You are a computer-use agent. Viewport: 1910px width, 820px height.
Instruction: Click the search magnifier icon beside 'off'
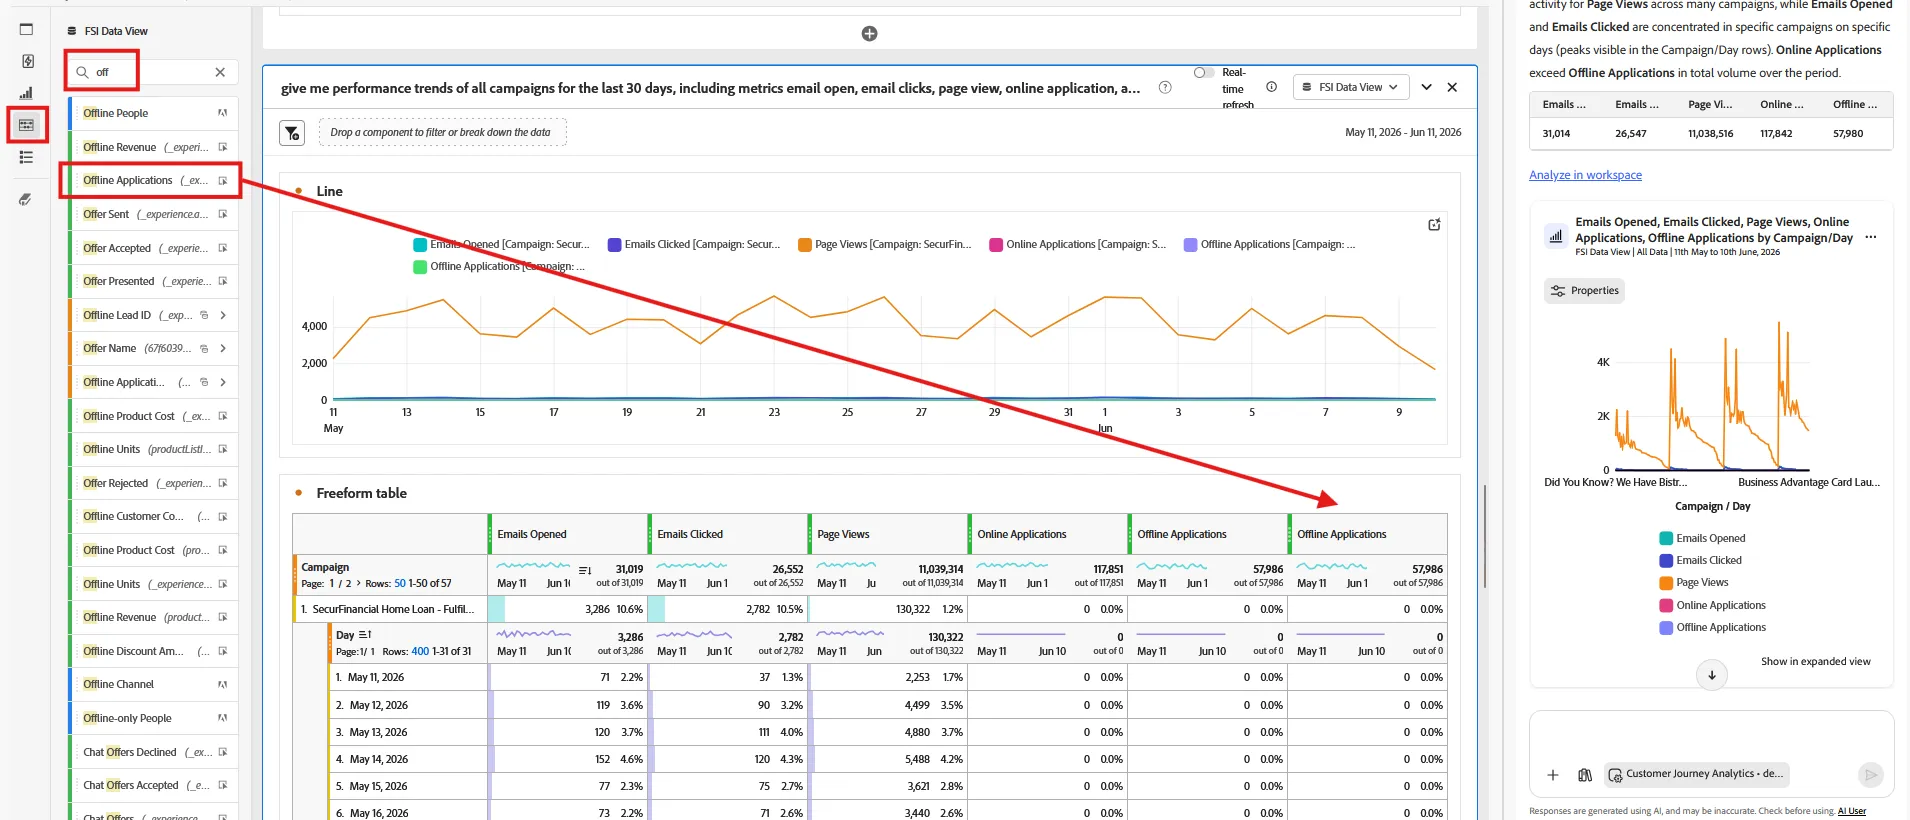(x=83, y=72)
